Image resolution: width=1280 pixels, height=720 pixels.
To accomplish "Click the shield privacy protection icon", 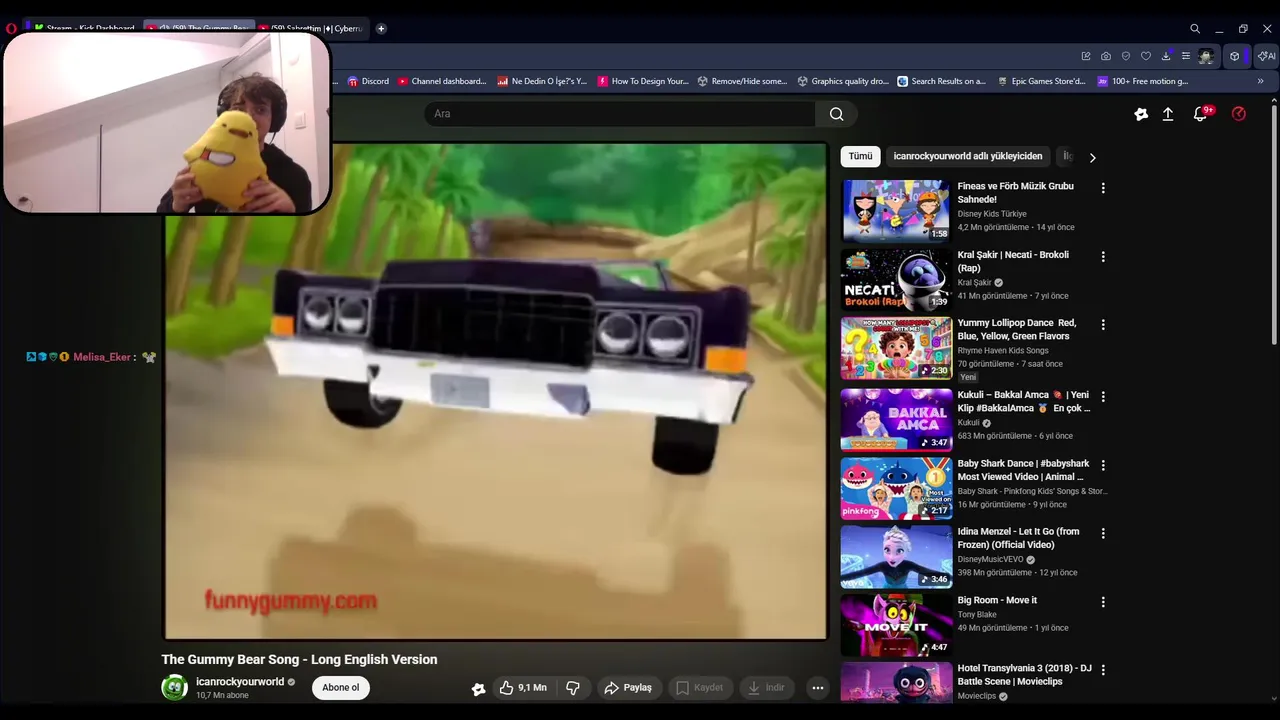I will [1126, 56].
